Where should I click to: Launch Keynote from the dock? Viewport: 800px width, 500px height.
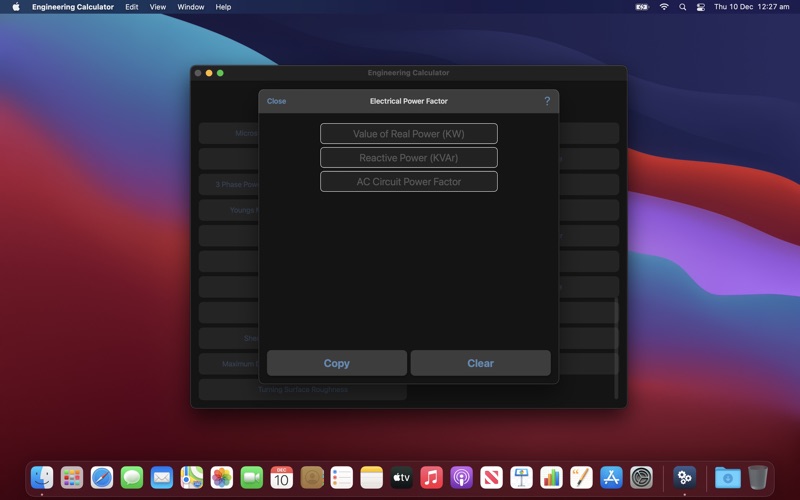point(521,478)
